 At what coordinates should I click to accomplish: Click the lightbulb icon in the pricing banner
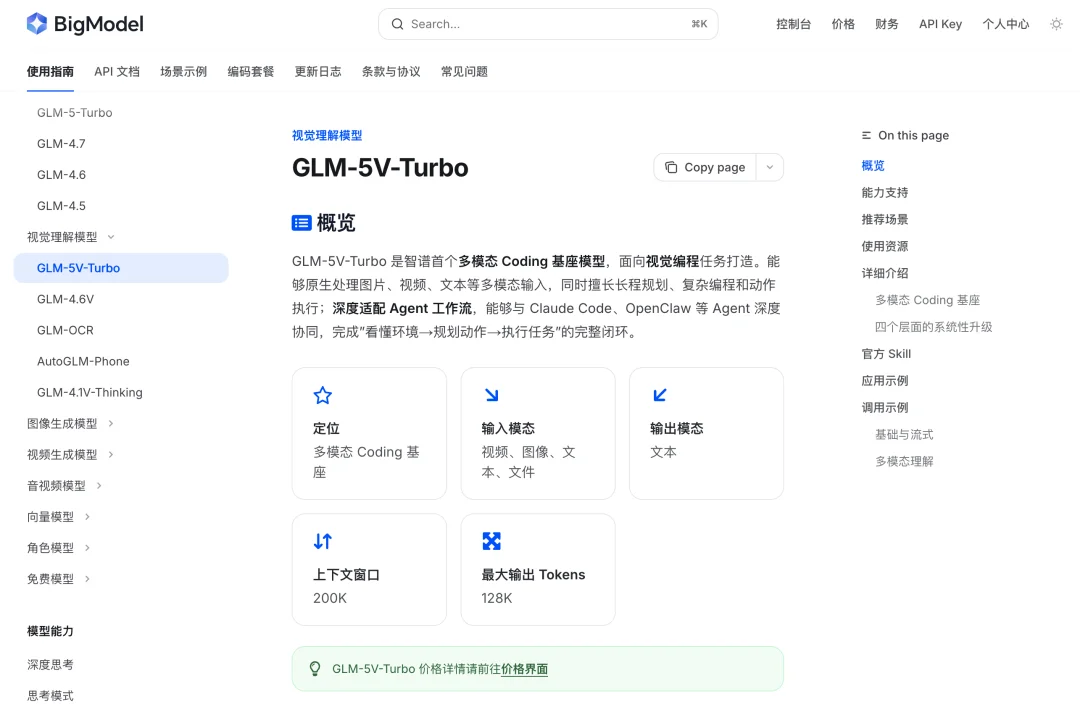click(x=315, y=668)
